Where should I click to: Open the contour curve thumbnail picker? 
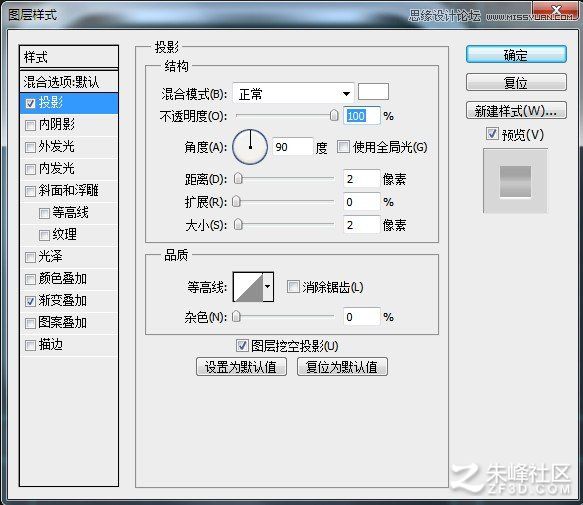click(x=248, y=287)
